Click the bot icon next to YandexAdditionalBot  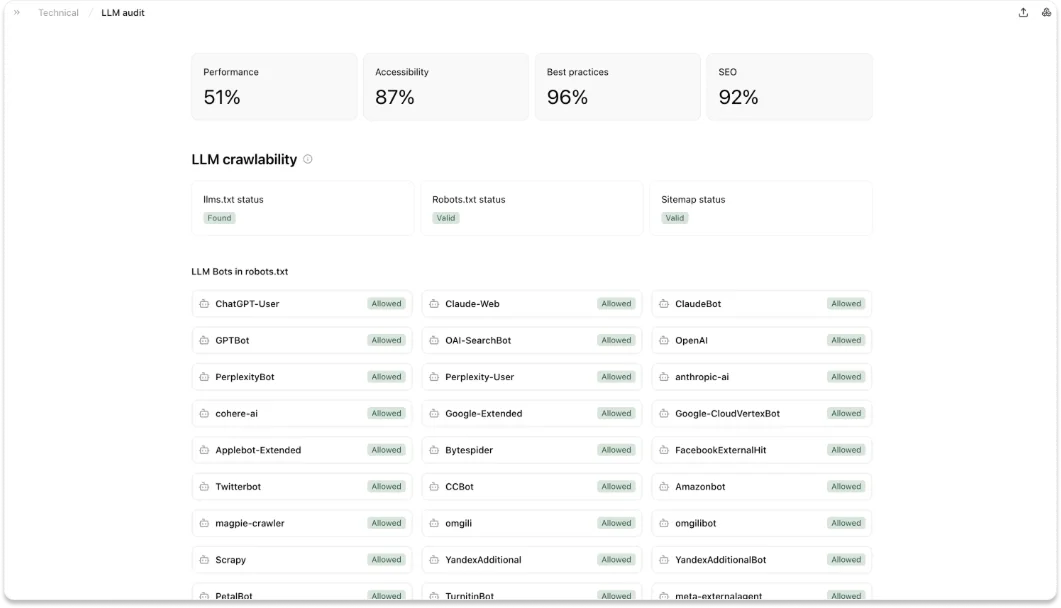(664, 559)
